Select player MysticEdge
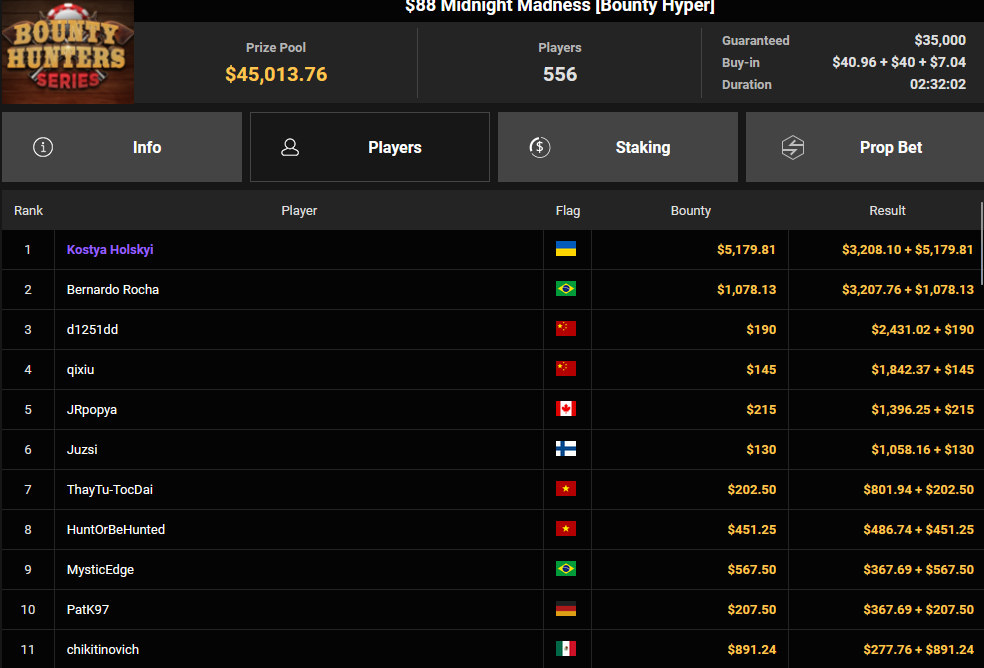This screenshot has height=668, width=984. click(x=100, y=570)
